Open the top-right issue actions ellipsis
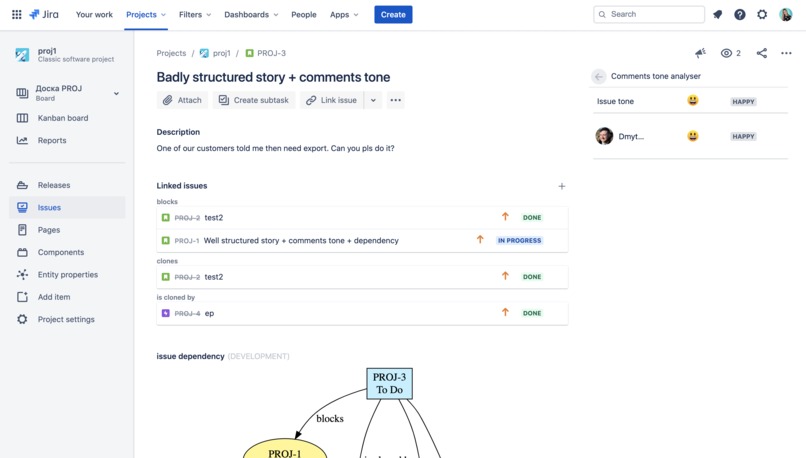The width and height of the screenshot is (806, 458). pyautogui.click(x=786, y=53)
